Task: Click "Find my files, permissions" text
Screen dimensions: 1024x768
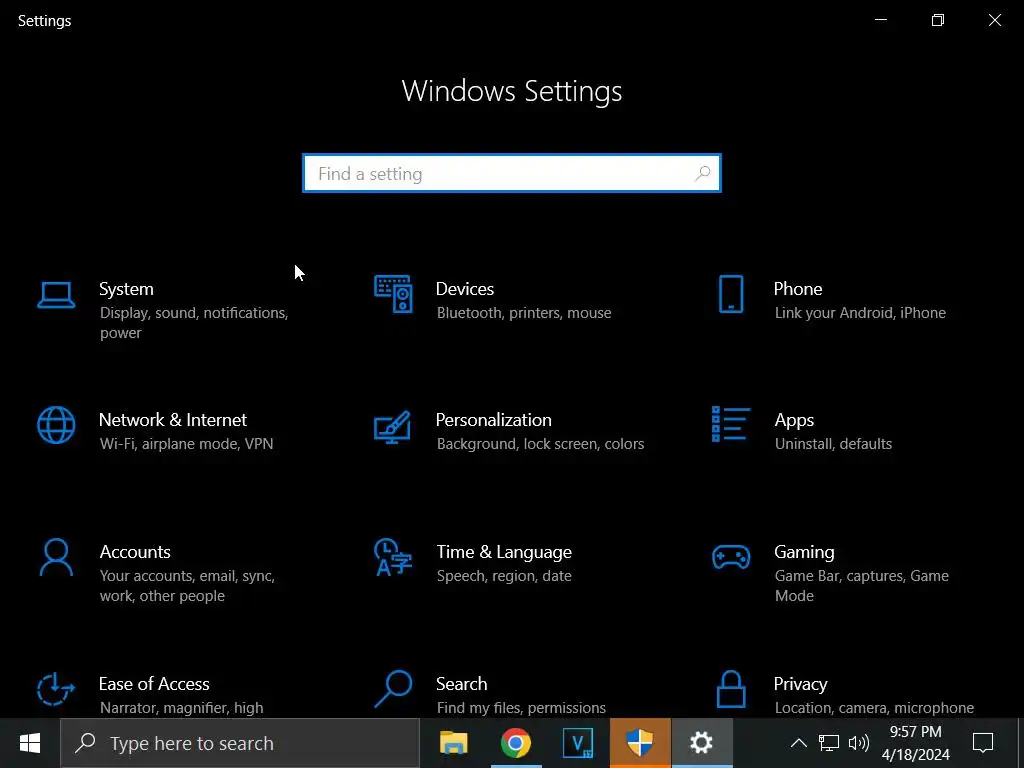Action: 521,708
